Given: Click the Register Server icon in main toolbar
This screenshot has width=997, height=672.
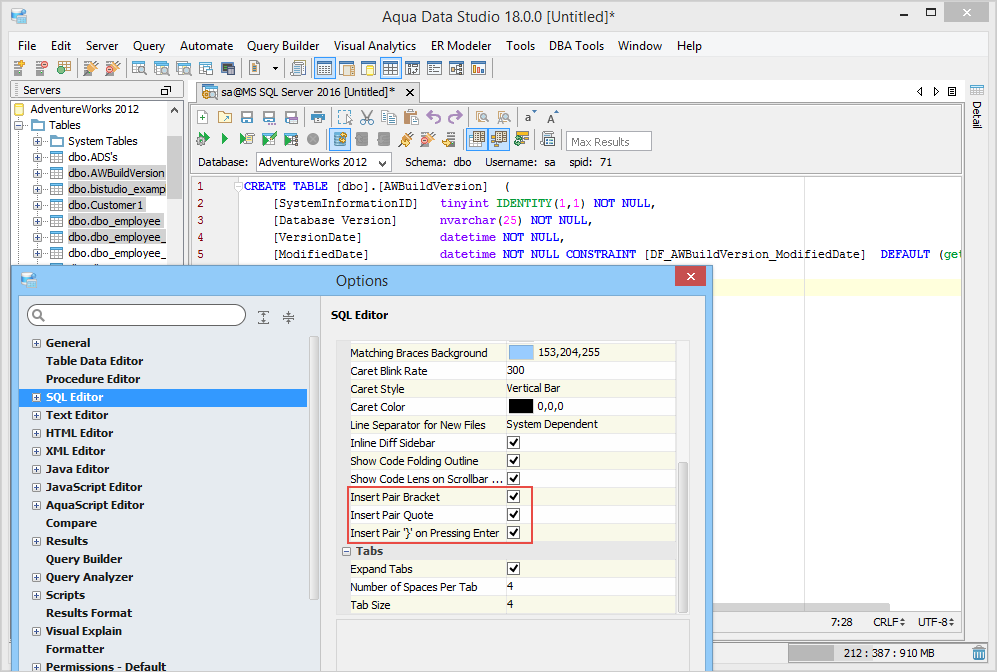Looking at the screenshot, I should 19,67.
